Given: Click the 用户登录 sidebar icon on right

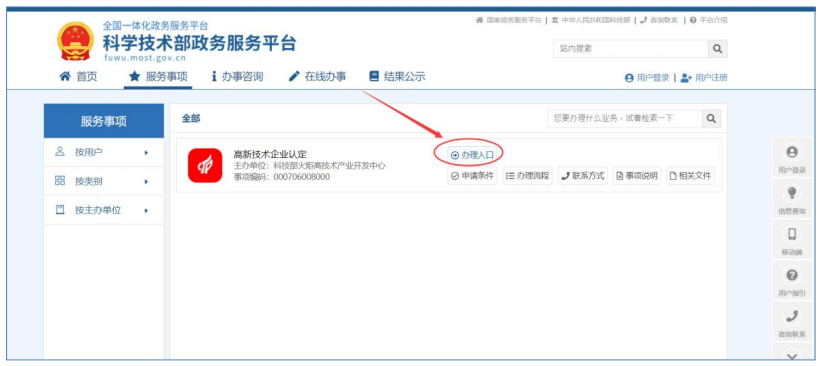Looking at the screenshot, I should [x=792, y=152].
